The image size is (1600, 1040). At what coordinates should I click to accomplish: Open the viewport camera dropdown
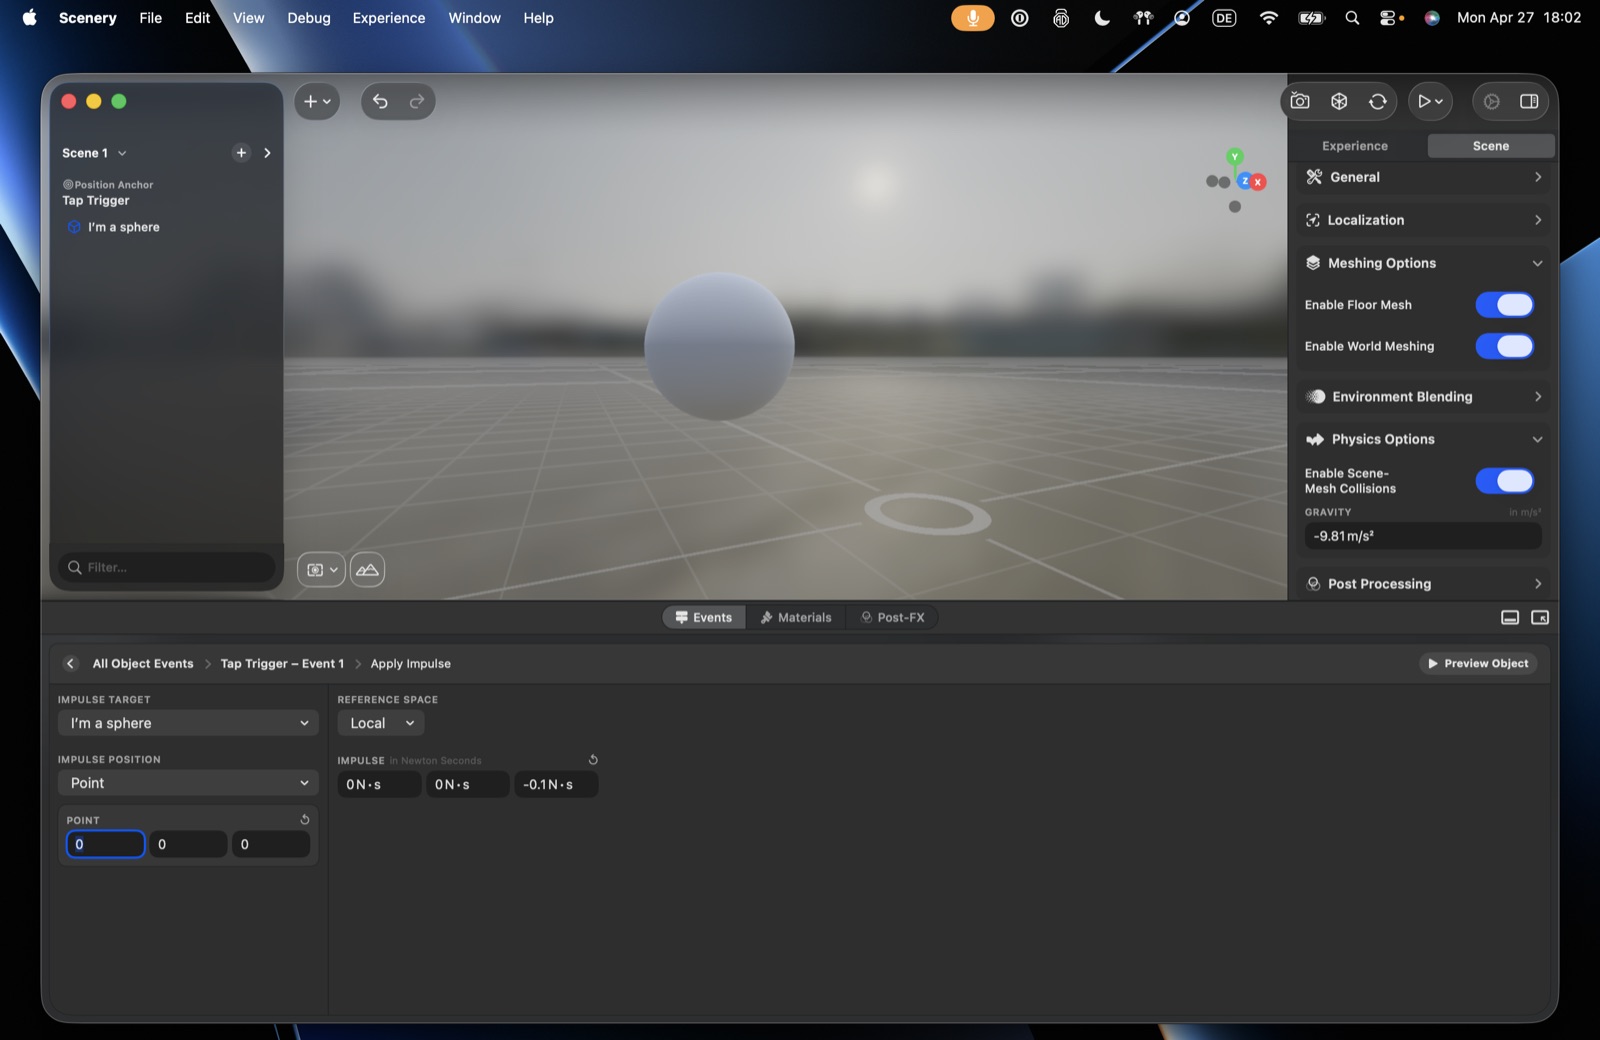tap(321, 570)
